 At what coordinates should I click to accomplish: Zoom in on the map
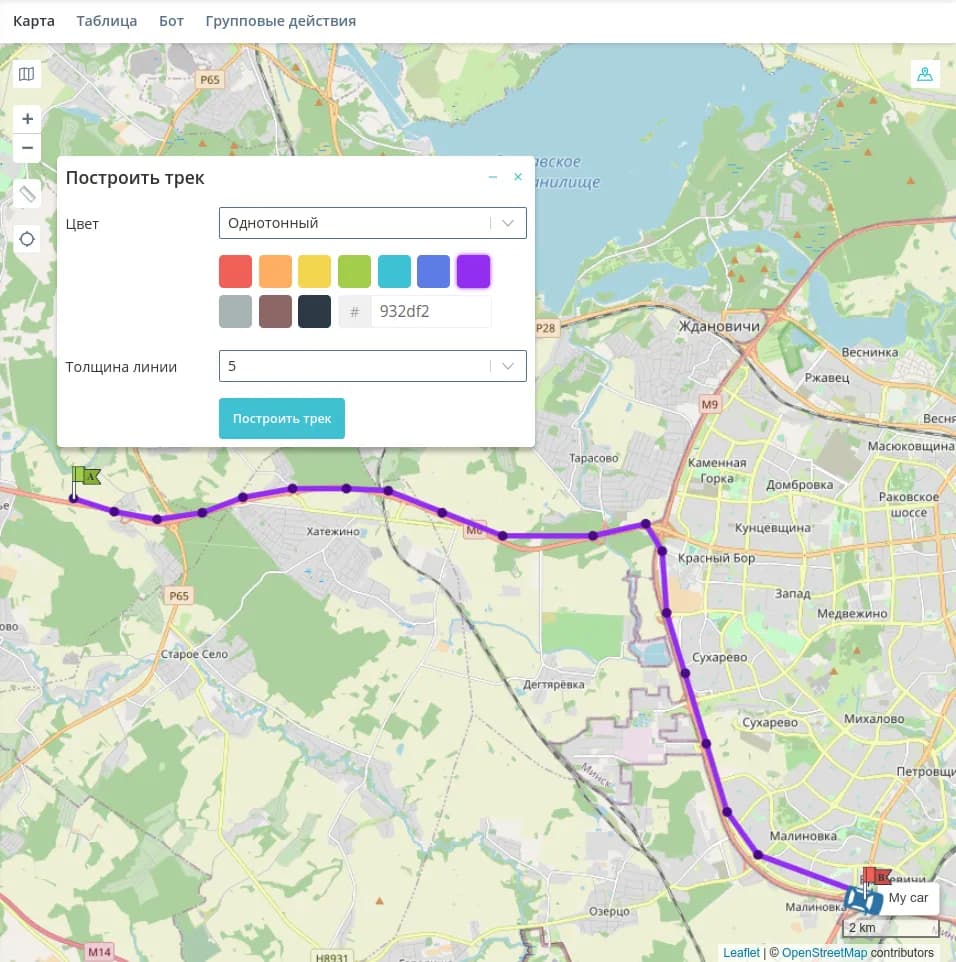(x=27, y=118)
